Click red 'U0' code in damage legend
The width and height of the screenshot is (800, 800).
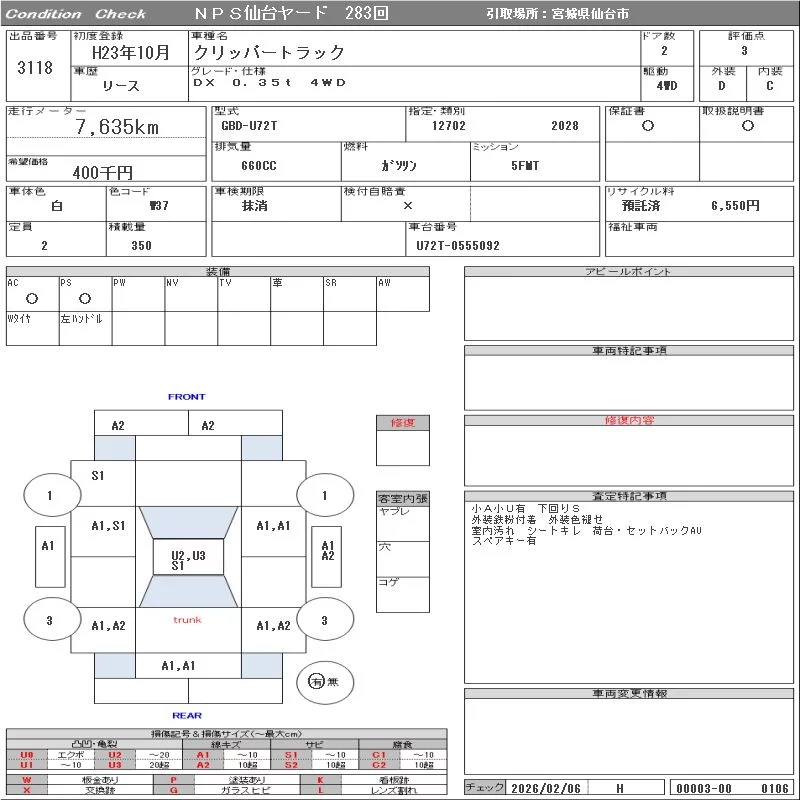coord(27,755)
